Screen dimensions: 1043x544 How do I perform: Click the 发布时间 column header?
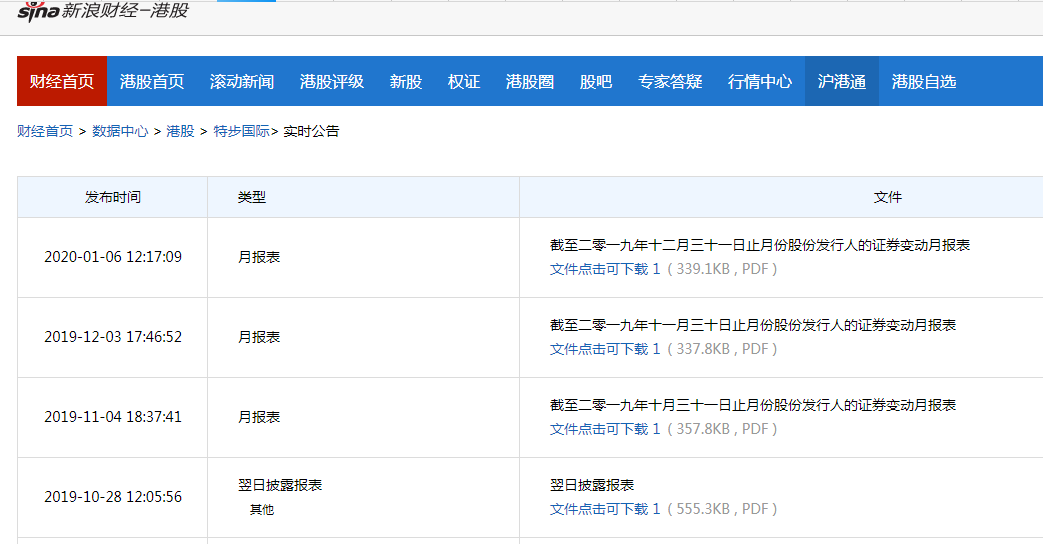tap(112, 197)
